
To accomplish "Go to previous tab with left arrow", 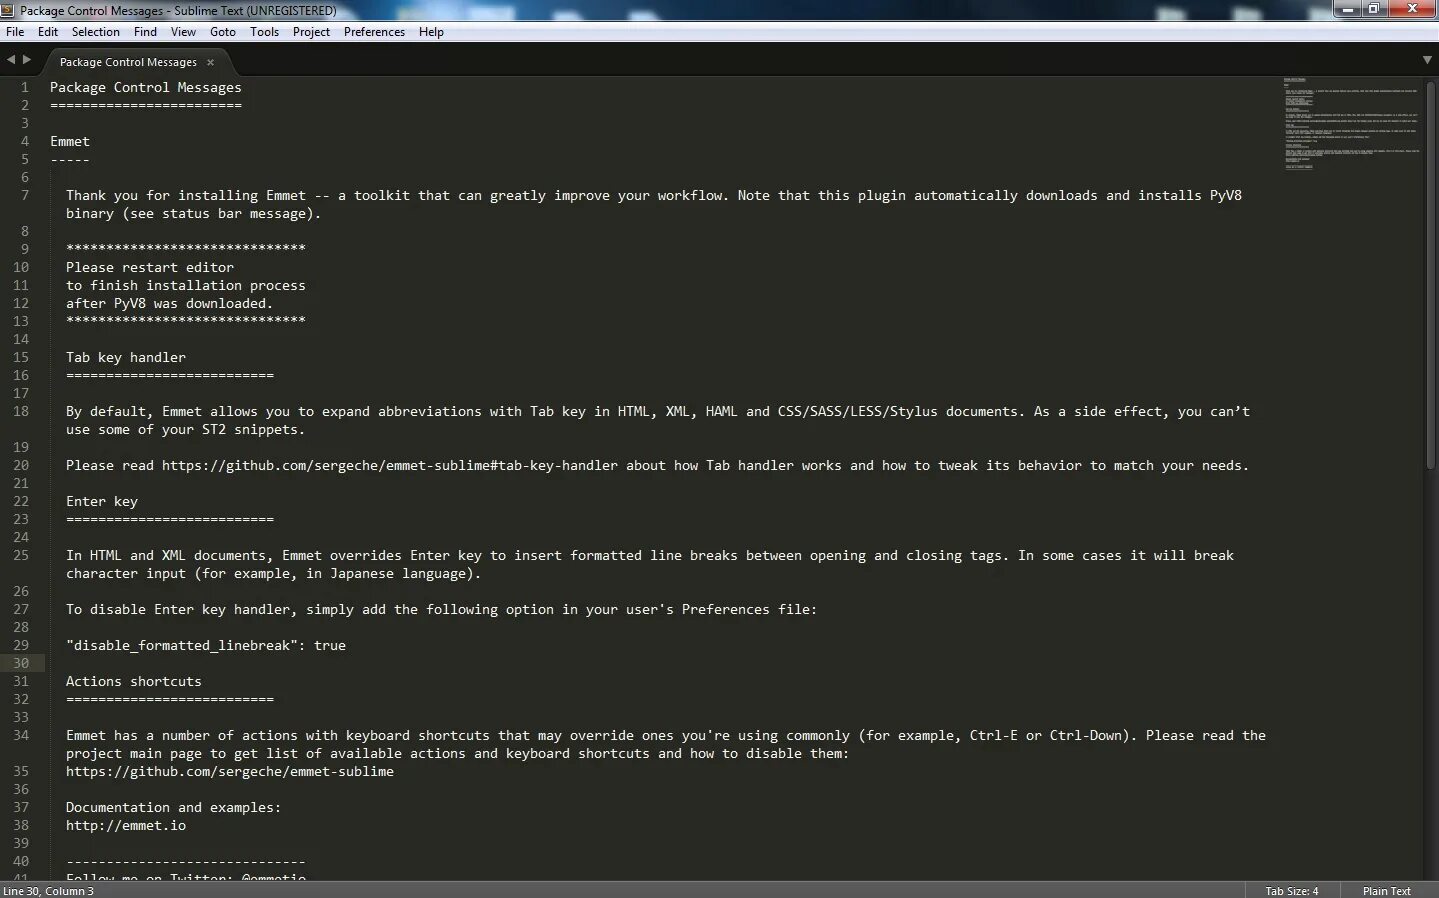I will (x=11, y=60).
